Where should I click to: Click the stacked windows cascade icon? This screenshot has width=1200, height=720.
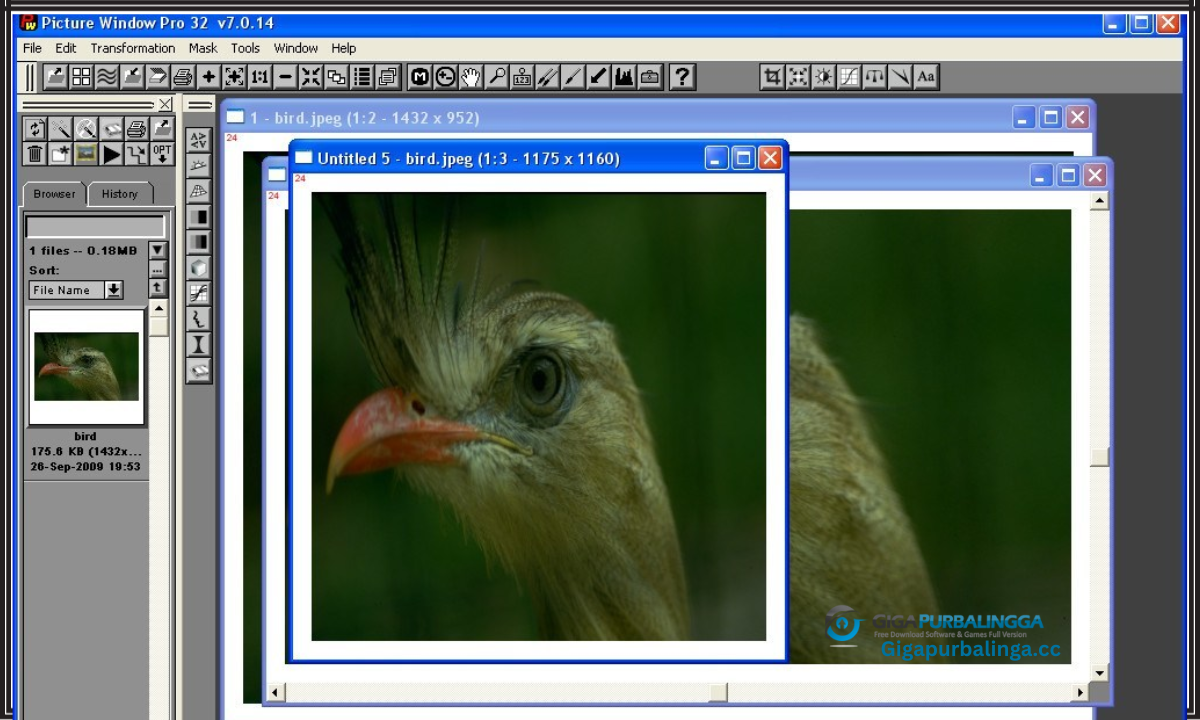tap(388, 77)
